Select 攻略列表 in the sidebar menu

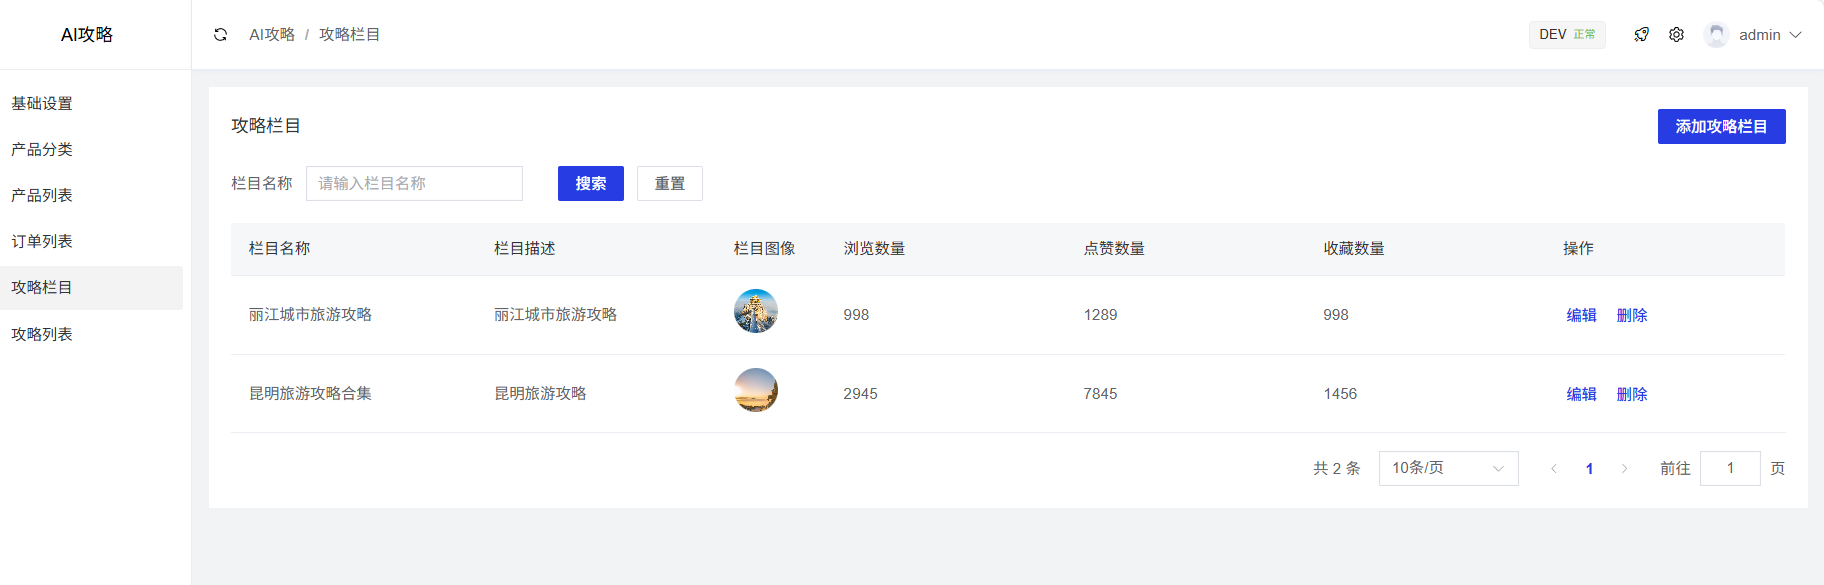[42, 335]
